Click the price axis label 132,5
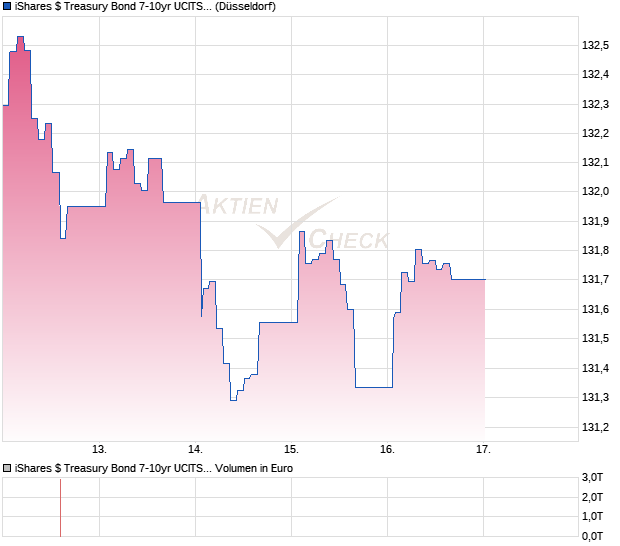620x546 pixels. (x=595, y=45)
